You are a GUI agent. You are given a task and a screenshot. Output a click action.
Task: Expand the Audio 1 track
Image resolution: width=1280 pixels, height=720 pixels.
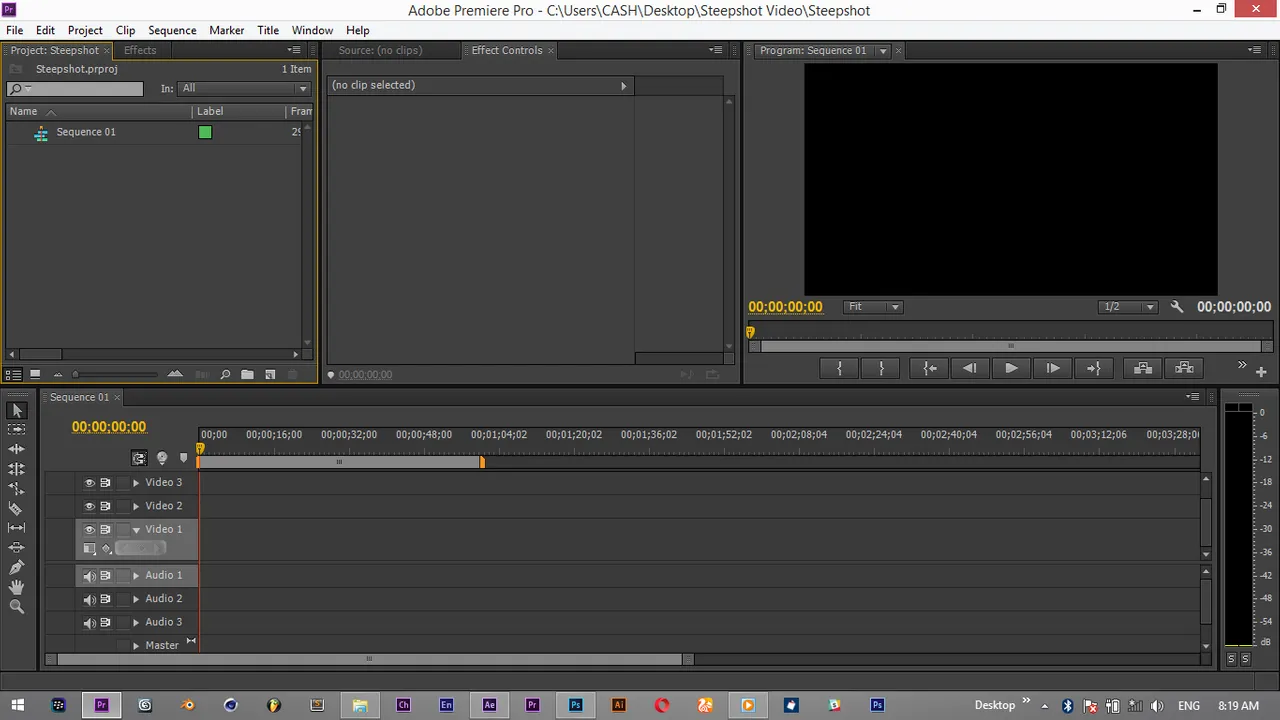point(136,576)
